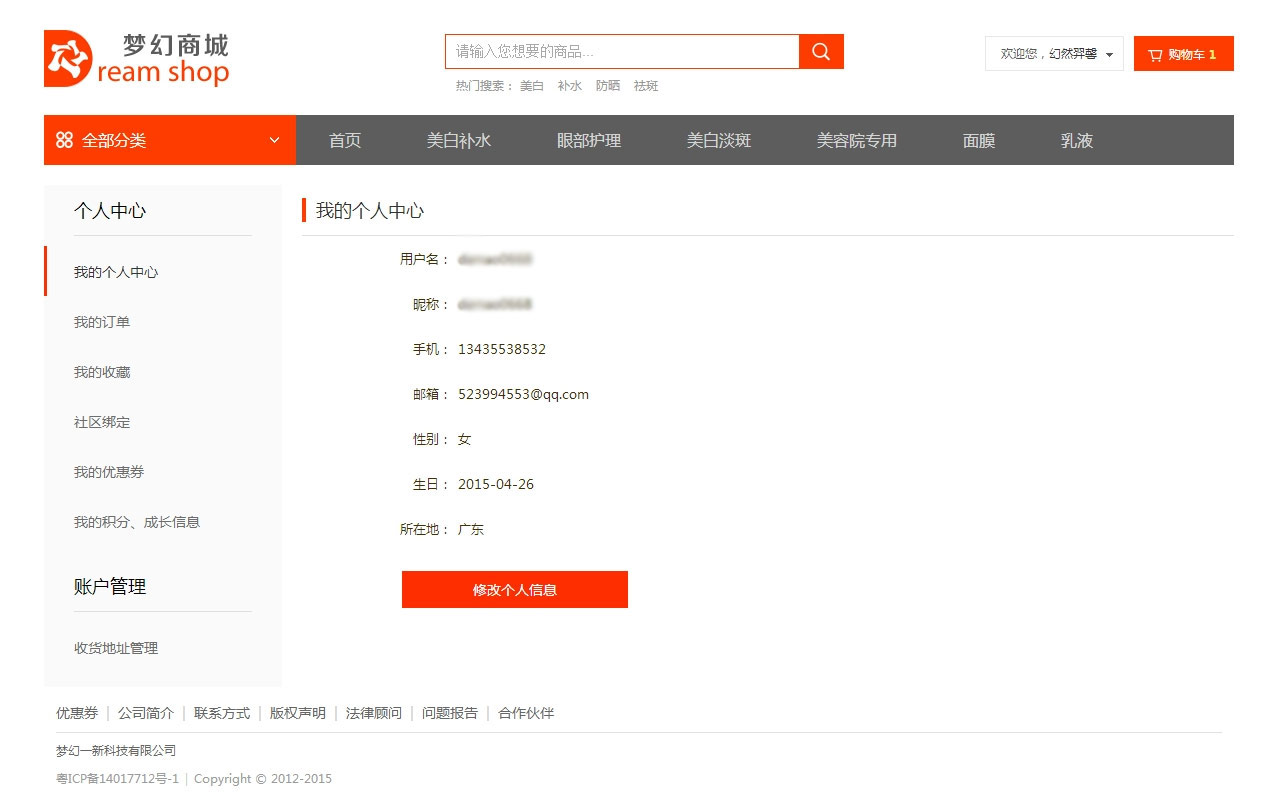Click ICP number 粤ICP备14017712号-1

pyautogui.click(x=118, y=779)
